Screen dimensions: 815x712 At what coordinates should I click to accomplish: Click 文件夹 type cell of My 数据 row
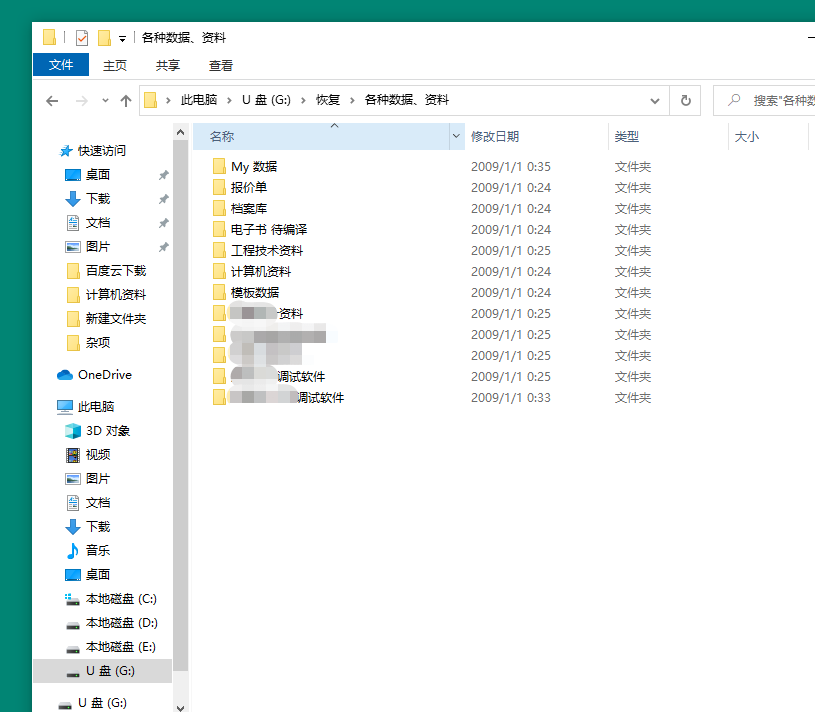tap(633, 167)
